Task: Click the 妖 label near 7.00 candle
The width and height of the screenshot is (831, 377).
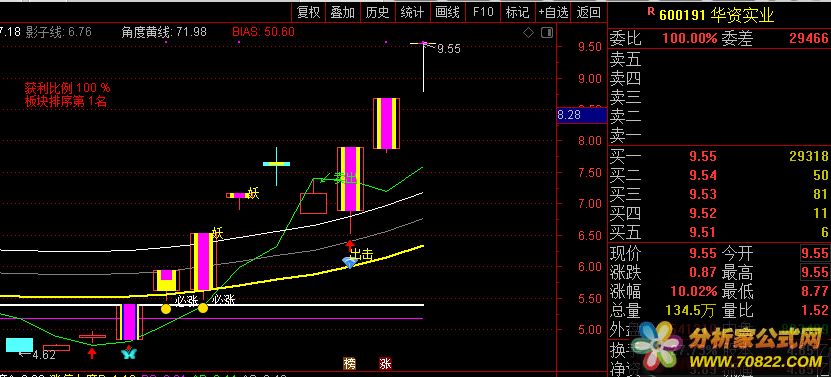Action: tap(253, 194)
